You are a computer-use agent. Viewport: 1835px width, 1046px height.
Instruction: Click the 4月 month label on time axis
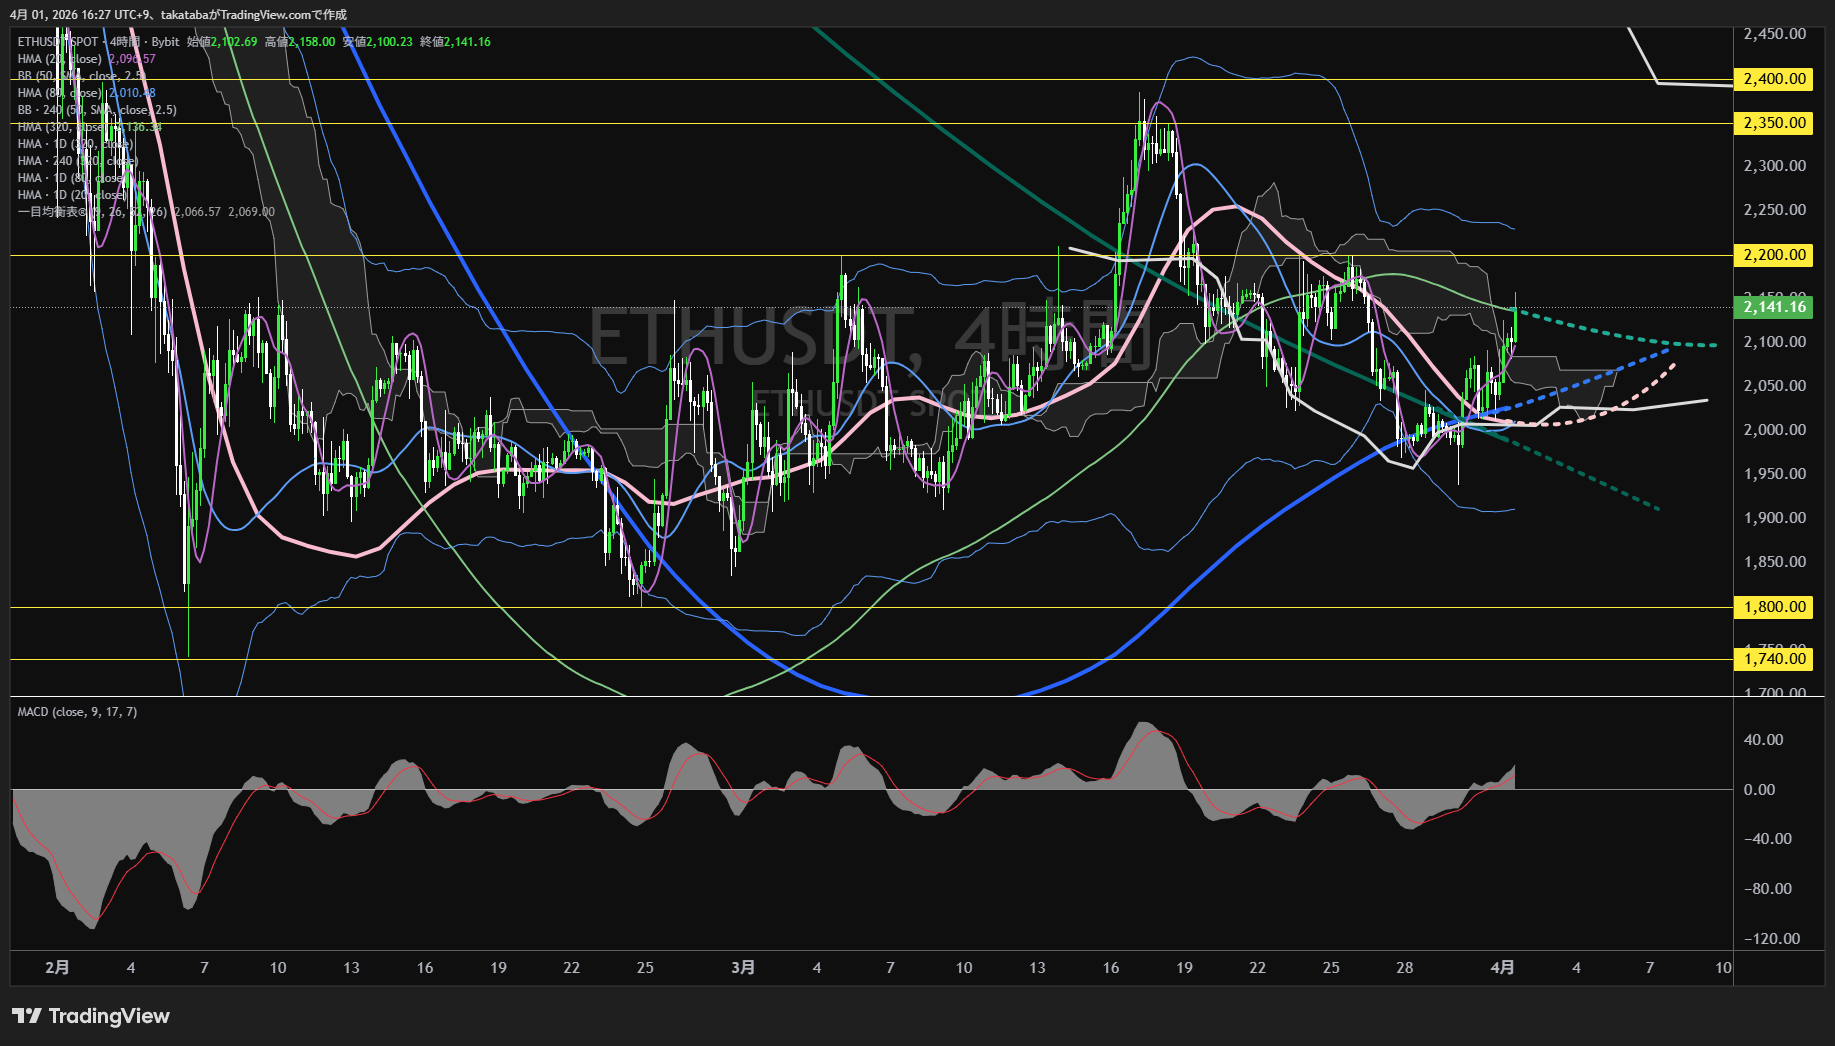point(1502,967)
